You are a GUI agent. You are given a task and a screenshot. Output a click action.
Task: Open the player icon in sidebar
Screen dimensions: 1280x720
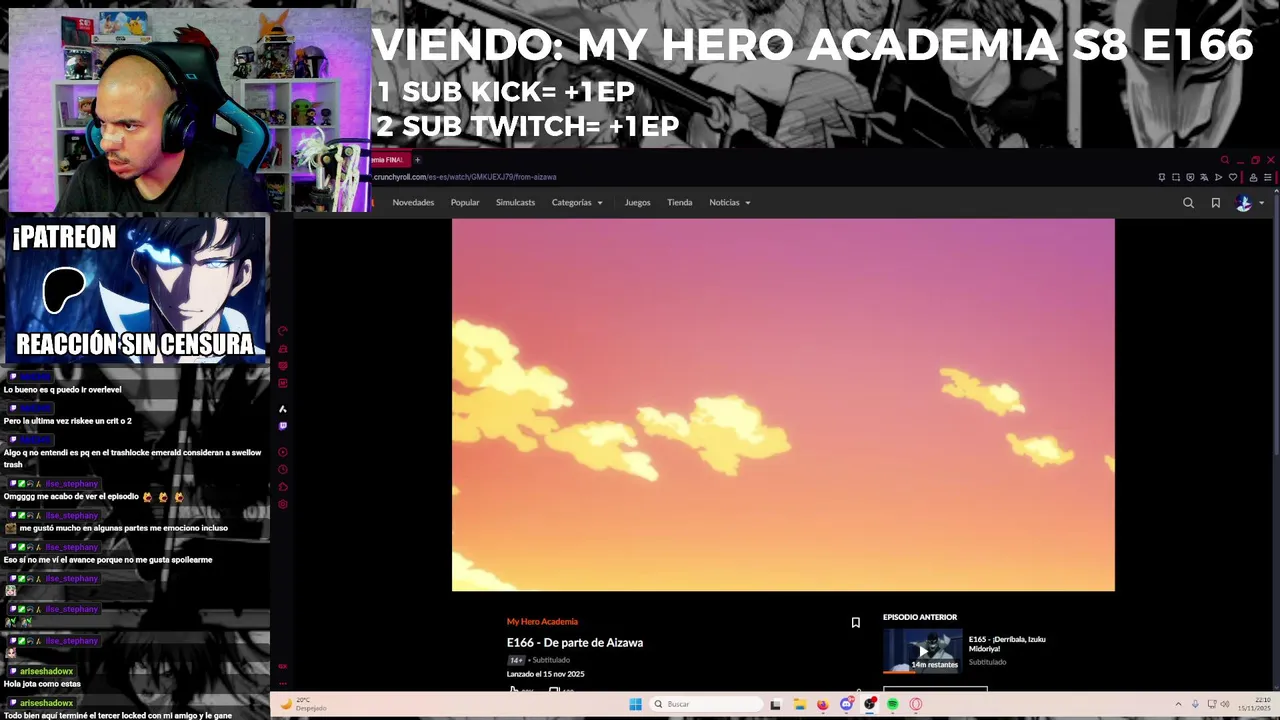tap(282, 452)
